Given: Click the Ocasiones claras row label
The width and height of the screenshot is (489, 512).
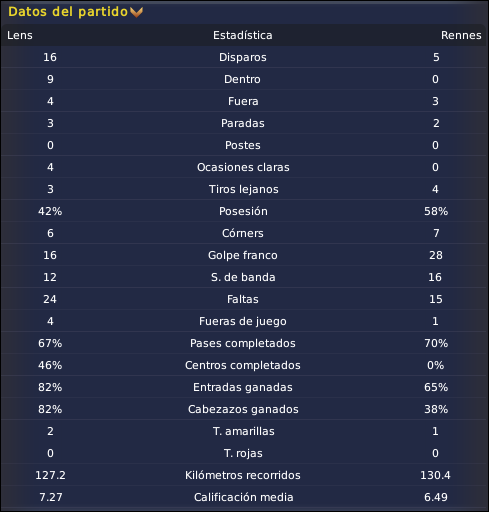Looking at the screenshot, I should 243,167.
